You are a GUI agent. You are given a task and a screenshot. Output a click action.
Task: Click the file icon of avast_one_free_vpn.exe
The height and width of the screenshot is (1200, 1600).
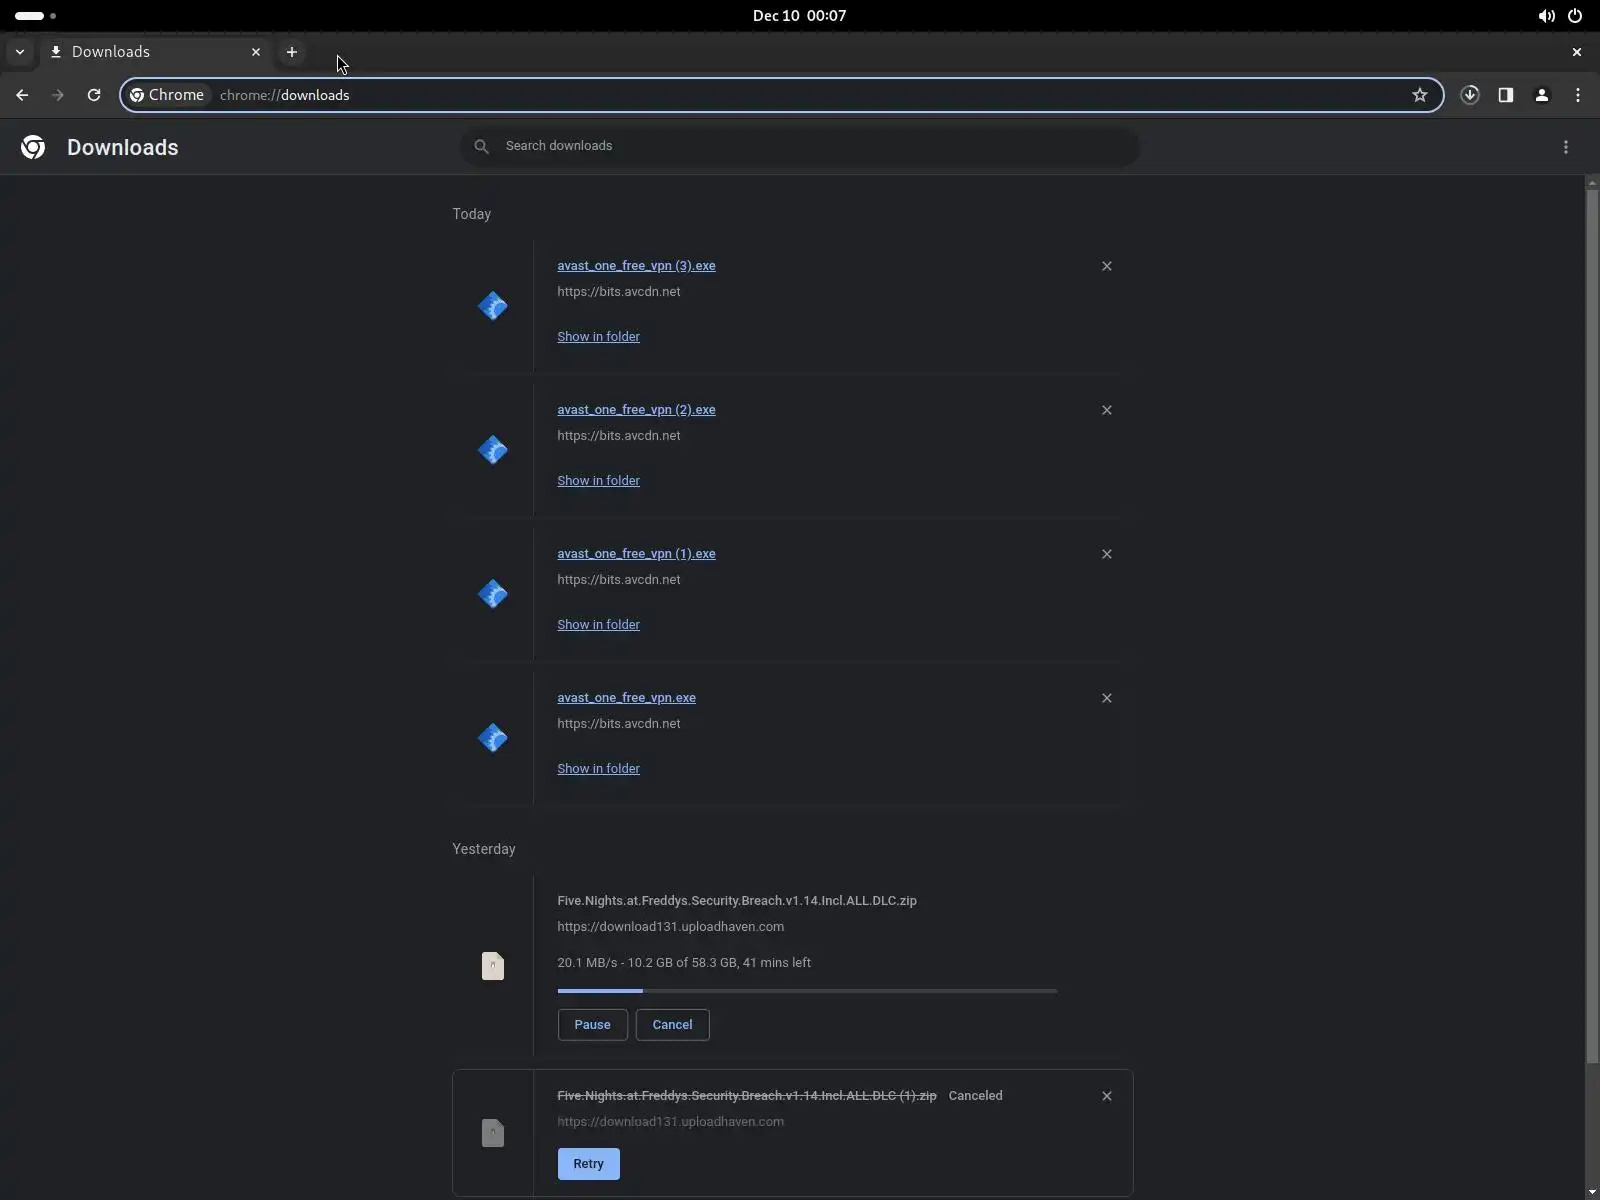493,738
